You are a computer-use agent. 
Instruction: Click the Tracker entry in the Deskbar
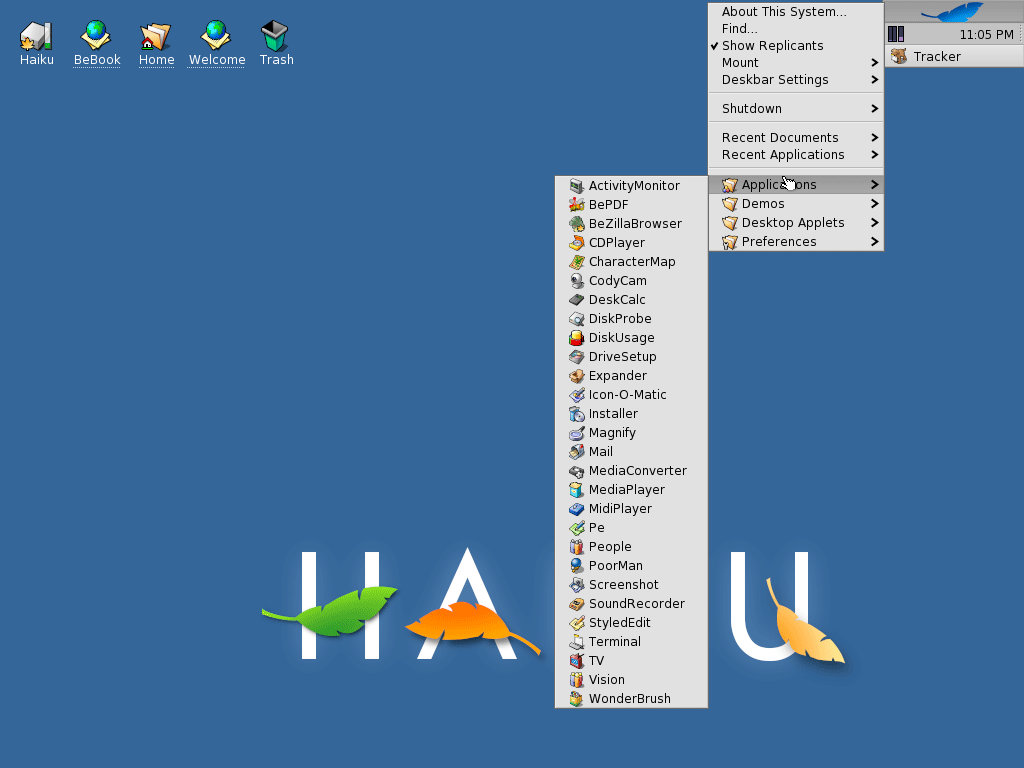click(936, 57)
